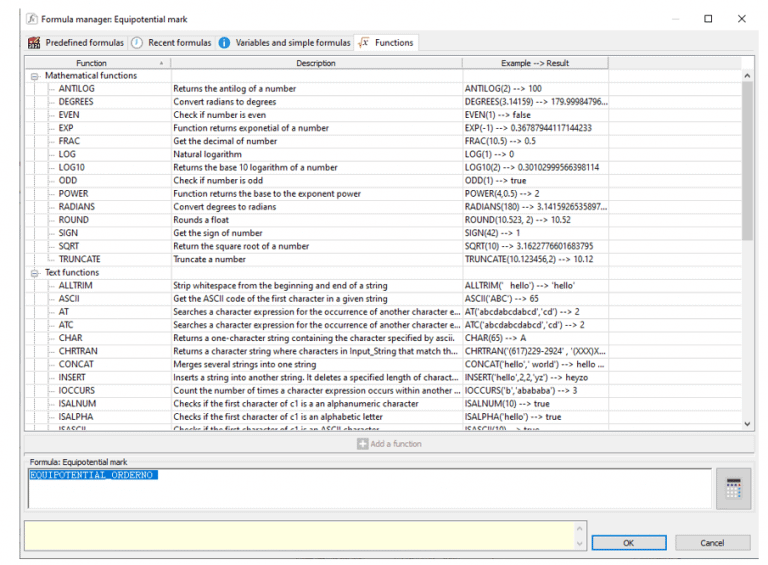
Task: Click description 'Natural logarithm'
Action: click(207, 154)
